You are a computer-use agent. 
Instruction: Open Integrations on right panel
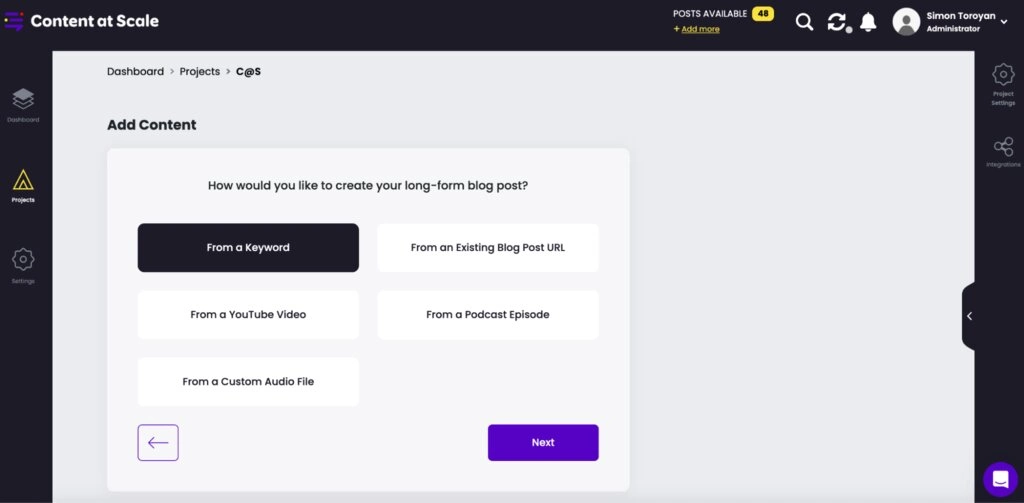(1003, 151)
